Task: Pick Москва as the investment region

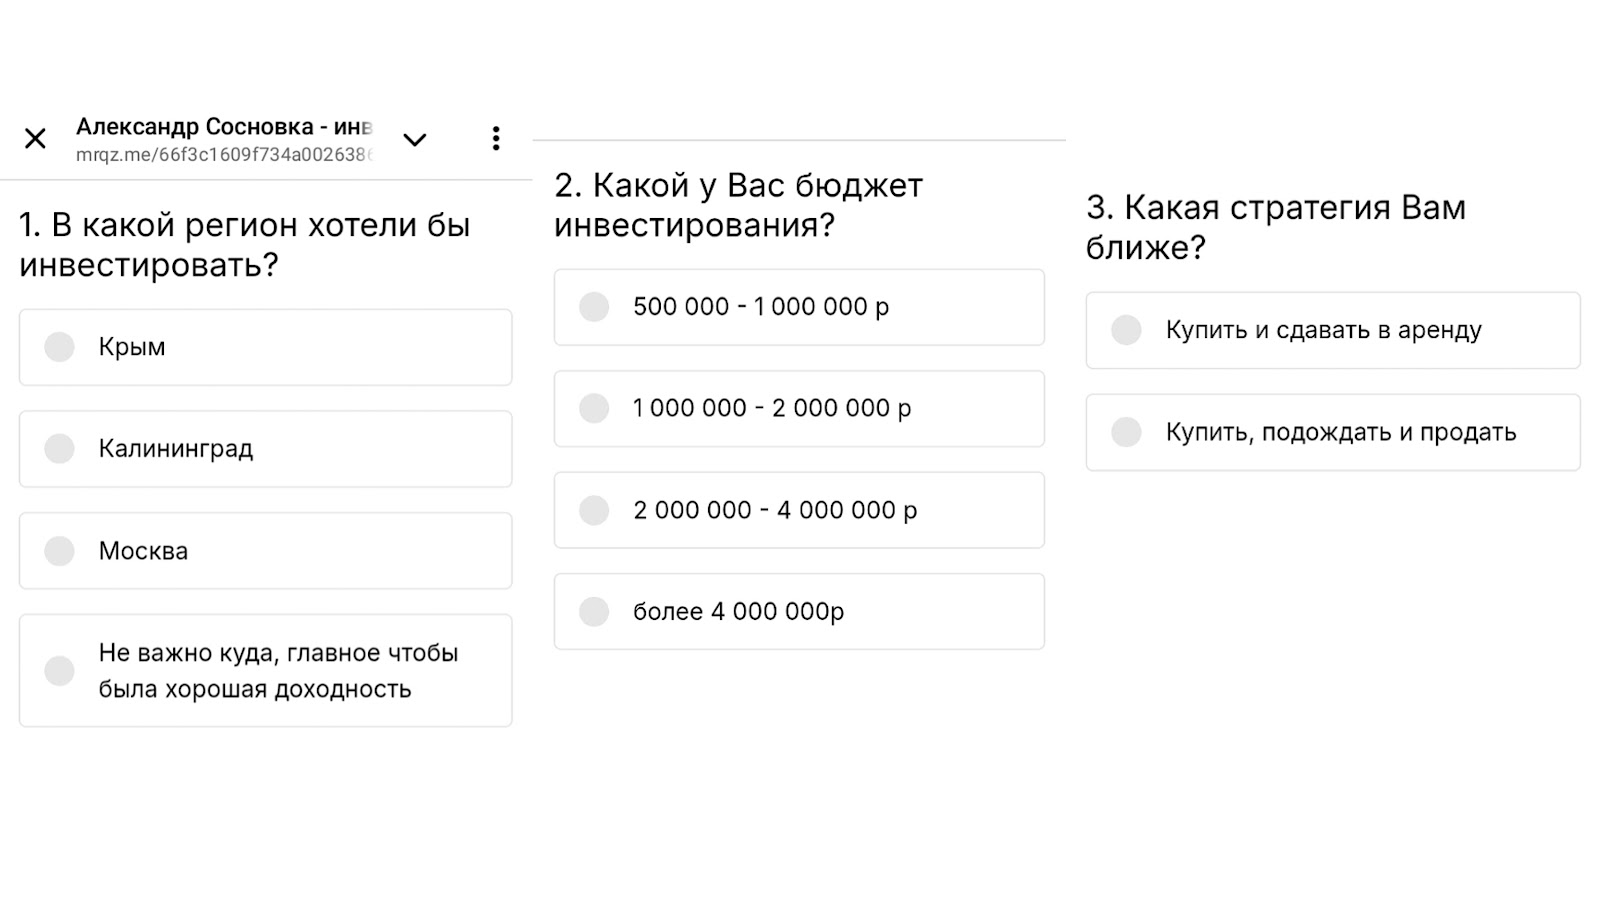Action: click(x=265, y=551)
